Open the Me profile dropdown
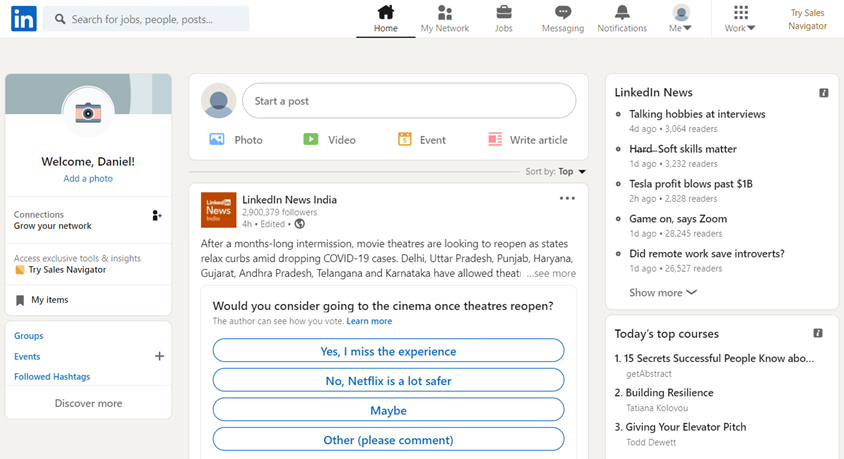Screen dimensions: 844x459 681,19
